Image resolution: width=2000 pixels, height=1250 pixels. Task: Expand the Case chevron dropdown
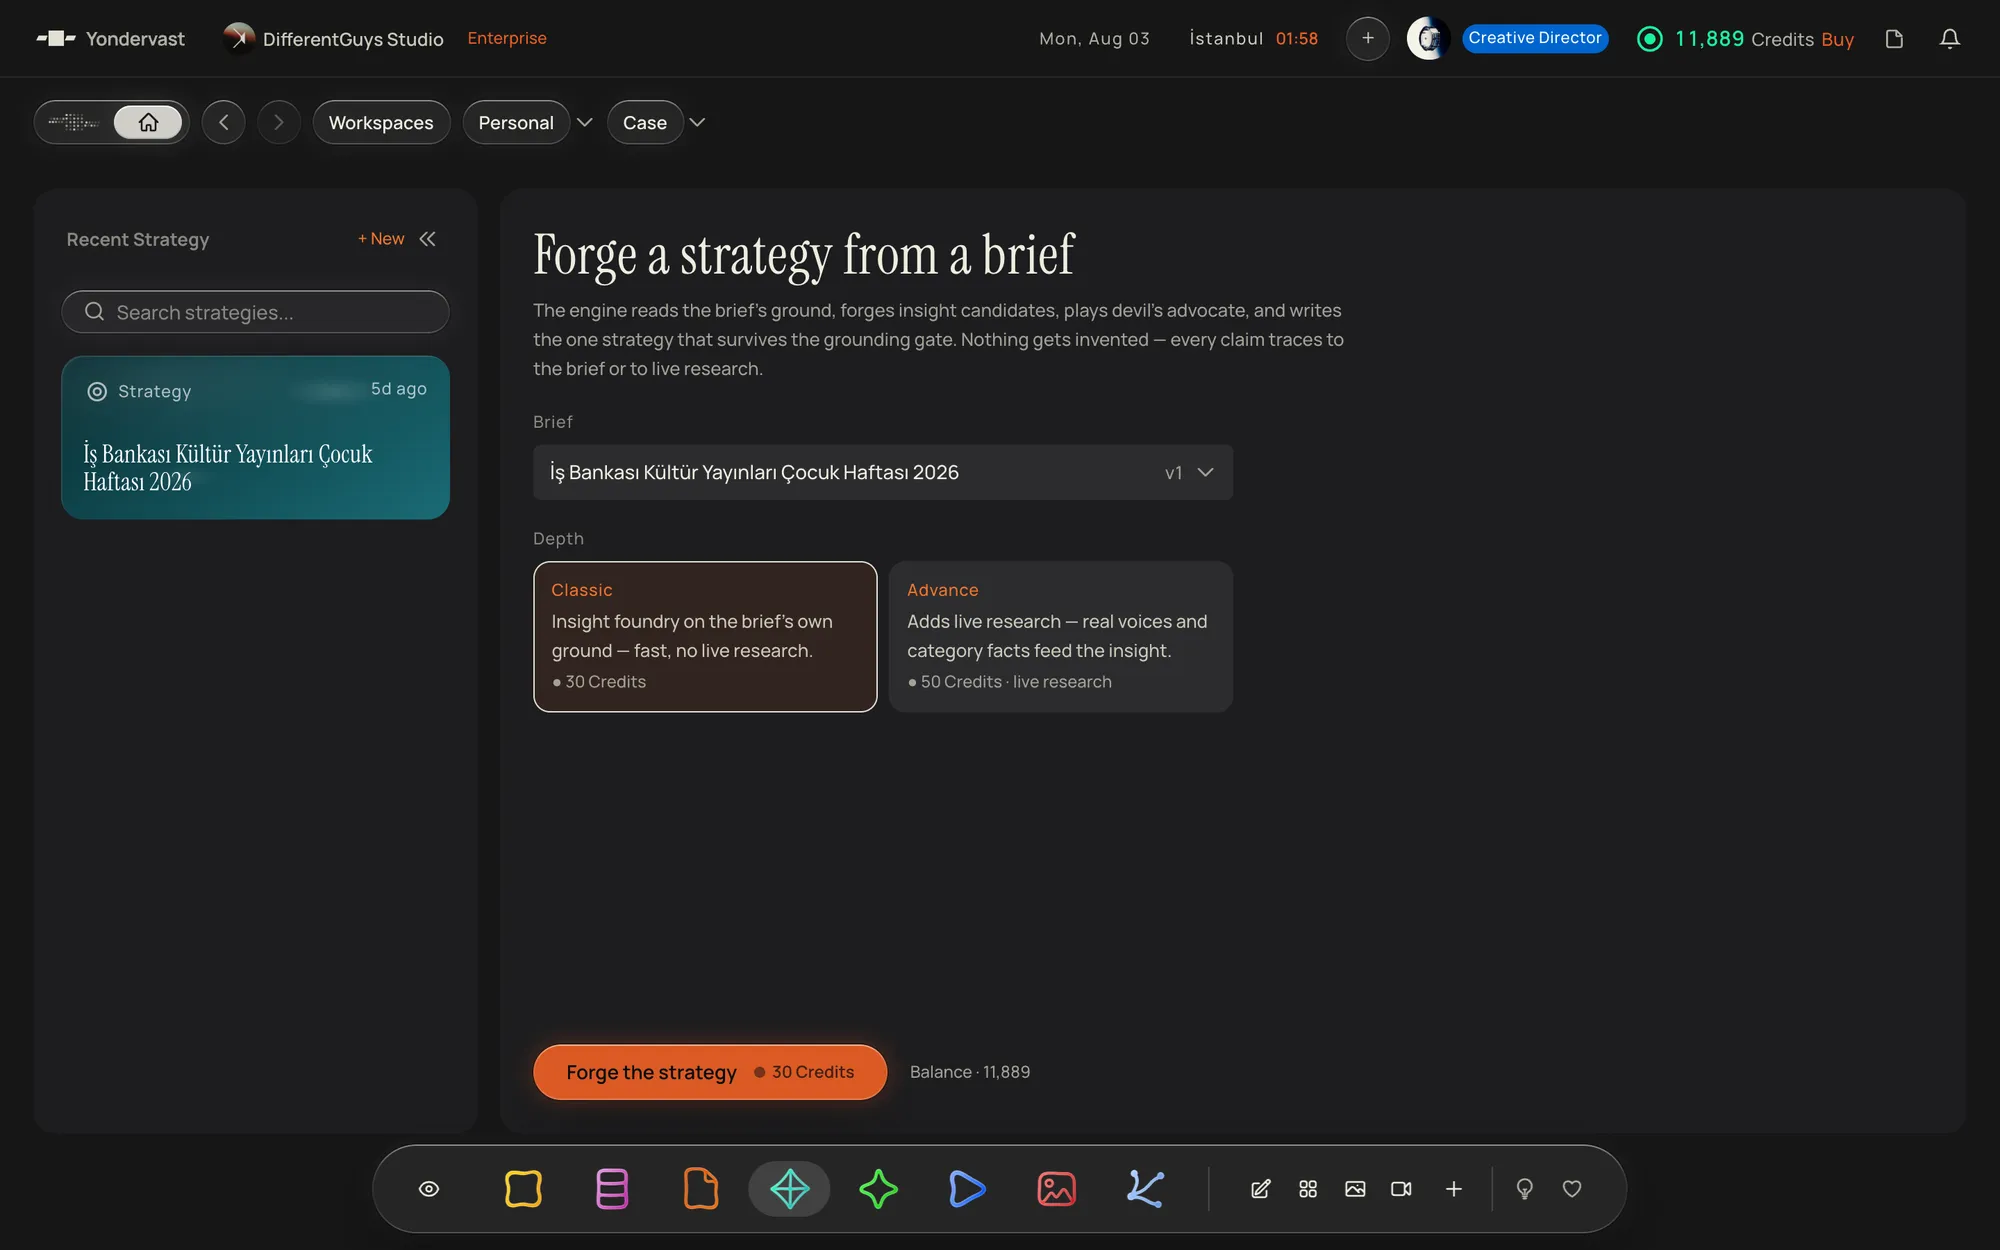click(698, 122)
